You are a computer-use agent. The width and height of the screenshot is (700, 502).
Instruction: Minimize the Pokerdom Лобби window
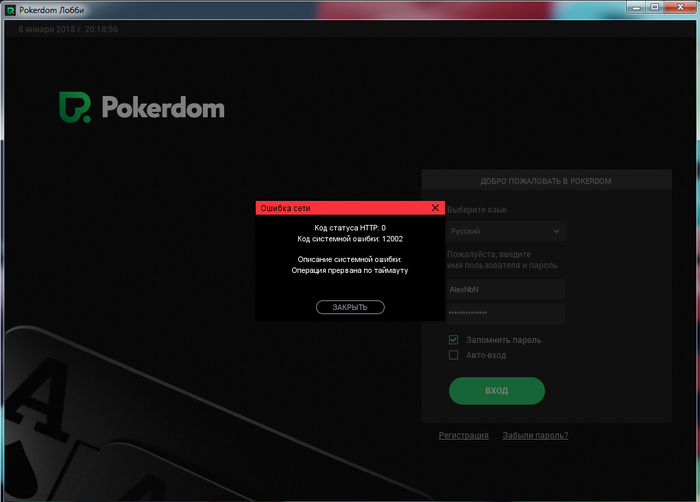click(636, 8)
